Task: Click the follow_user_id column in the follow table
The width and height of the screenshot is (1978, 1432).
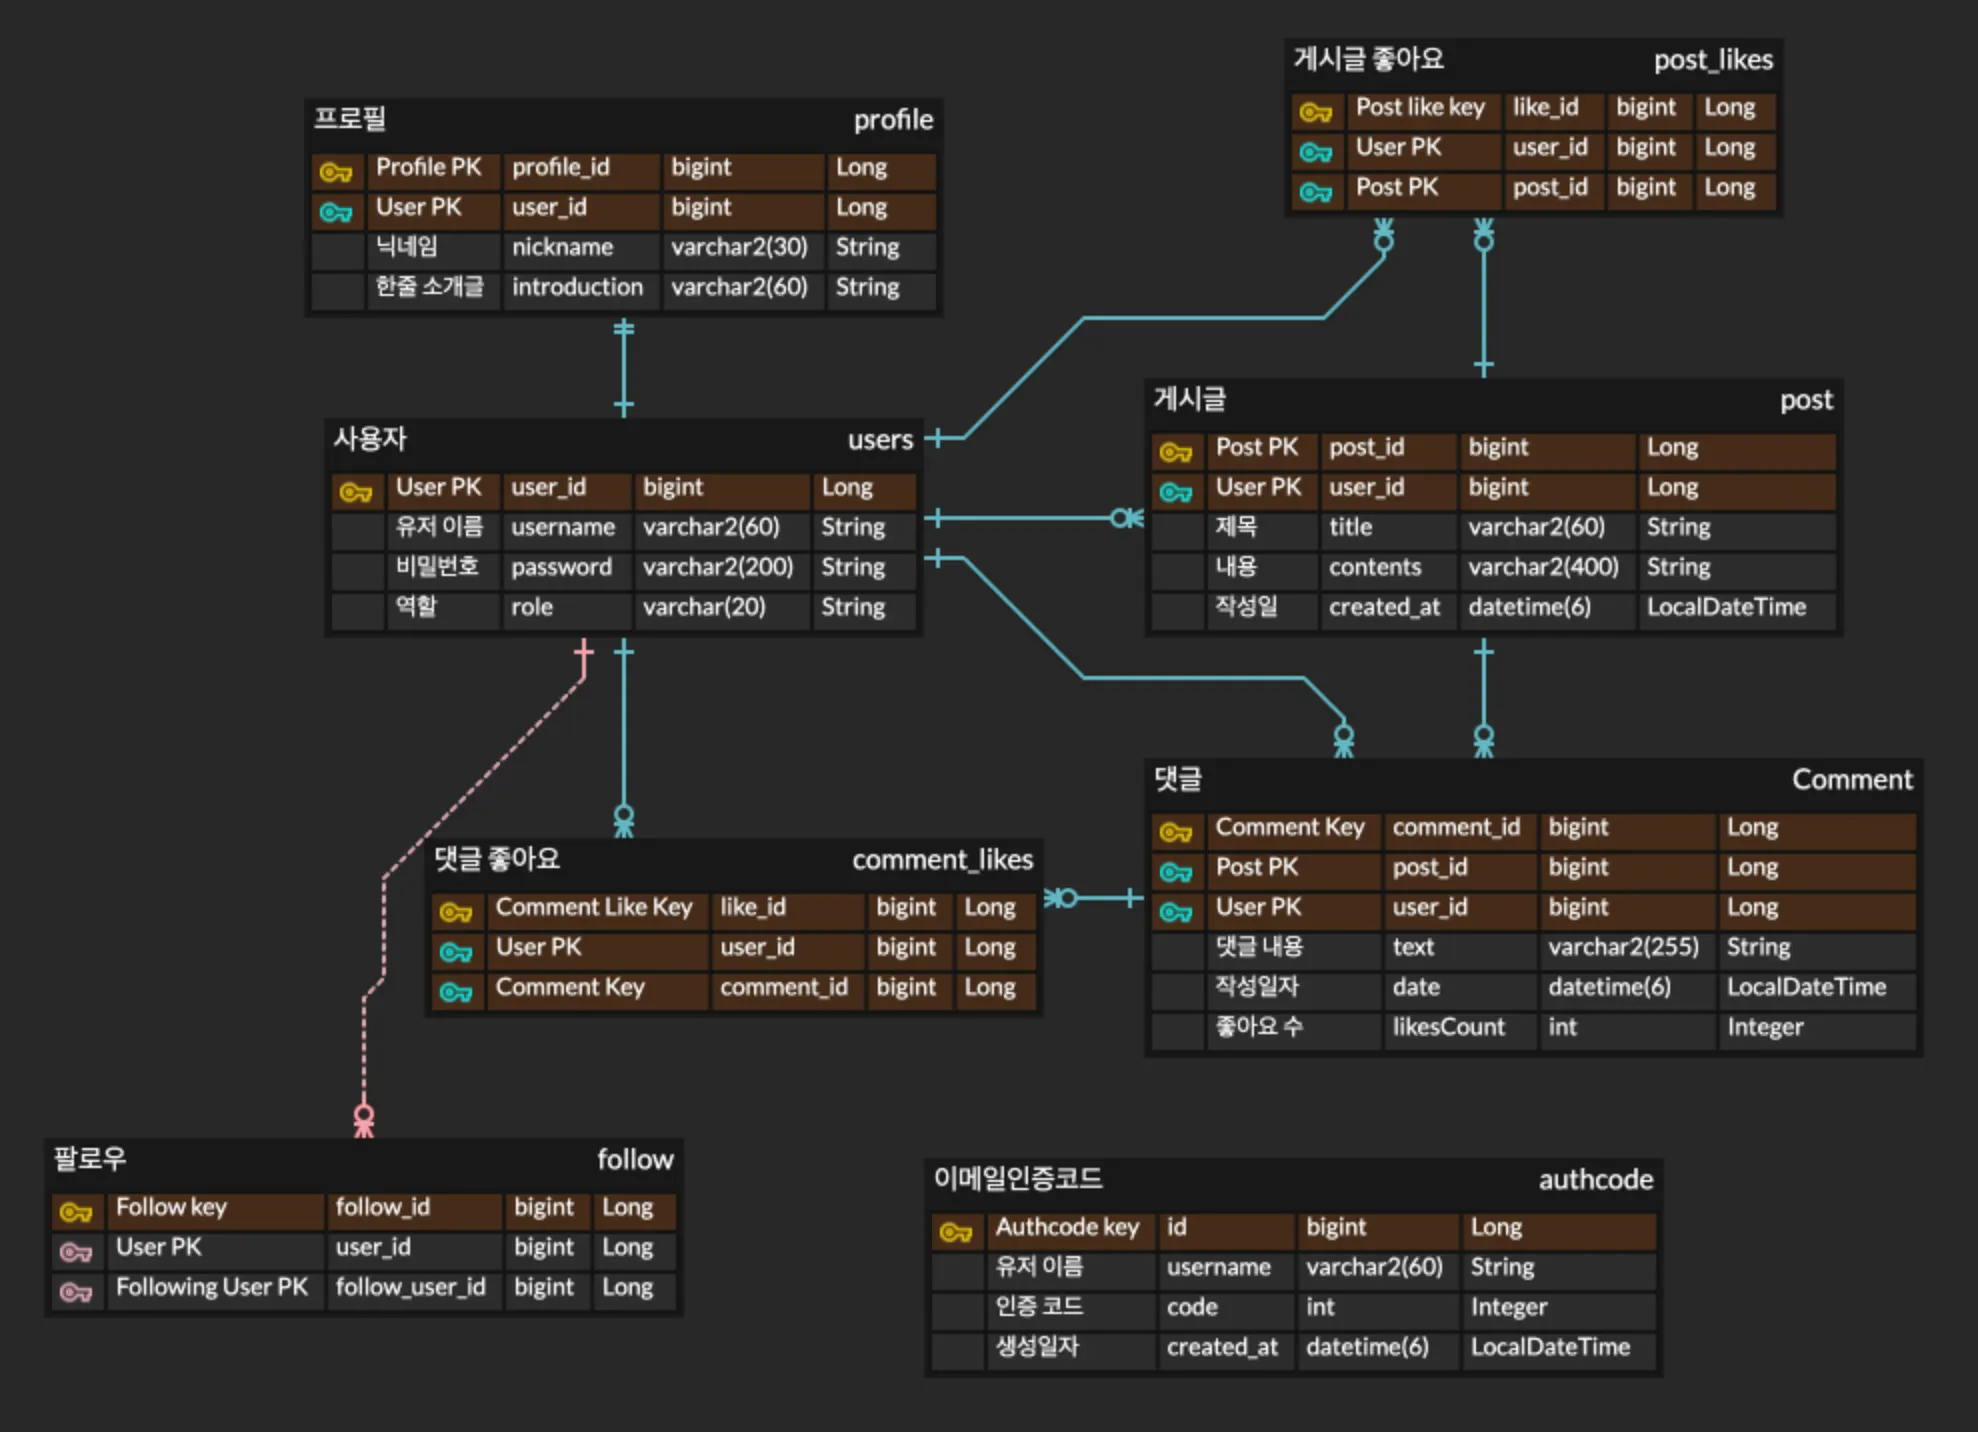Action: (x=410, y=1287)
